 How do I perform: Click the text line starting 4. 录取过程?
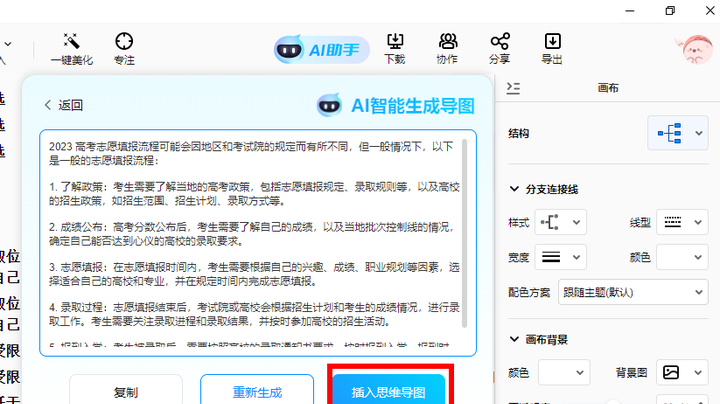(x=254, y=307)
